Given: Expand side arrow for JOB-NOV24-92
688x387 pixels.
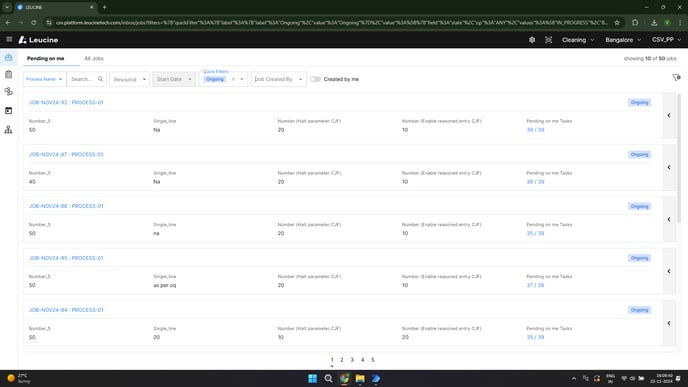Looking at the screenshot, I should [669, 115].
